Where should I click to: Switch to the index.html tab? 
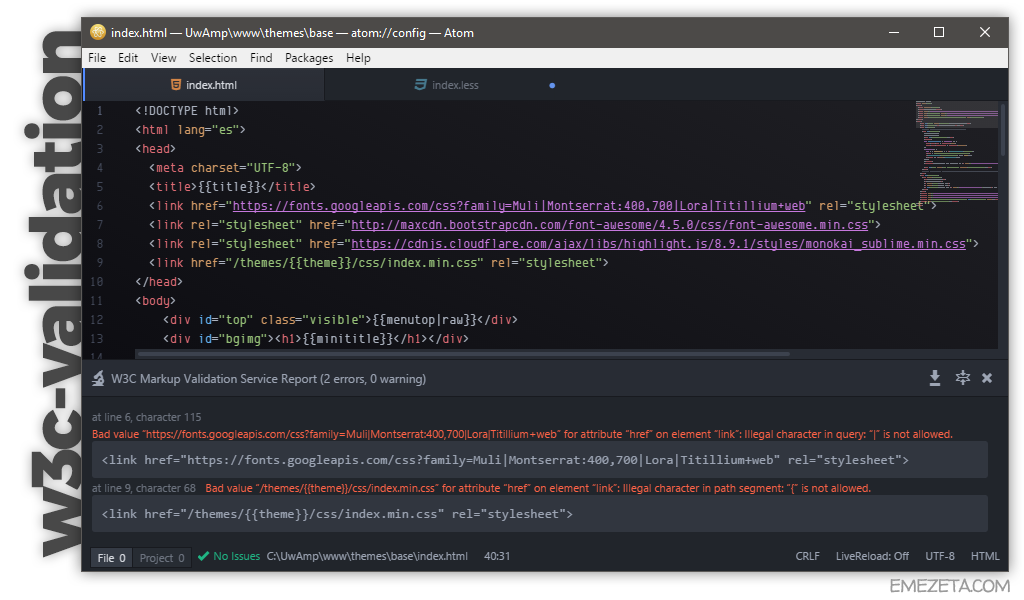click(204, 85)
